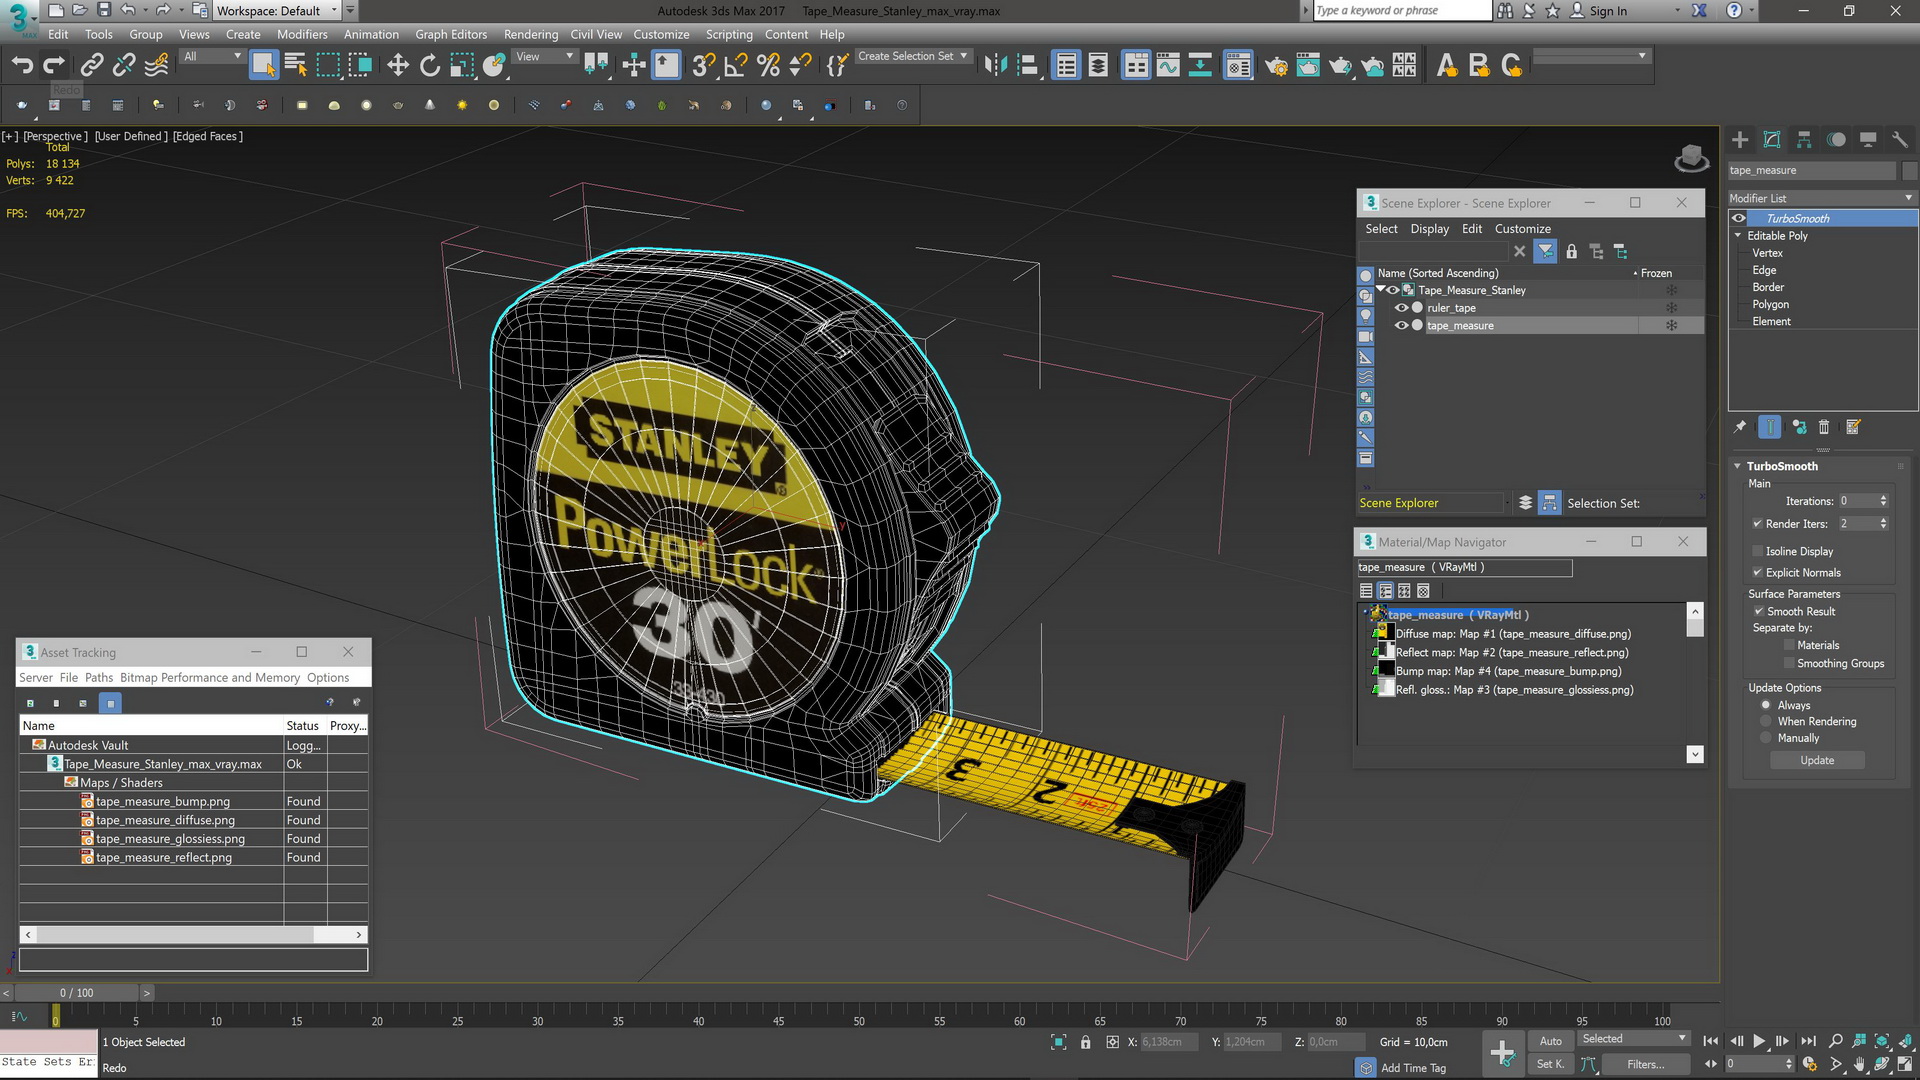Viewport: 1920px width, 1080px height.
Task: Collapse the TurboSmooth rollout
Action: coord(1738,467)
